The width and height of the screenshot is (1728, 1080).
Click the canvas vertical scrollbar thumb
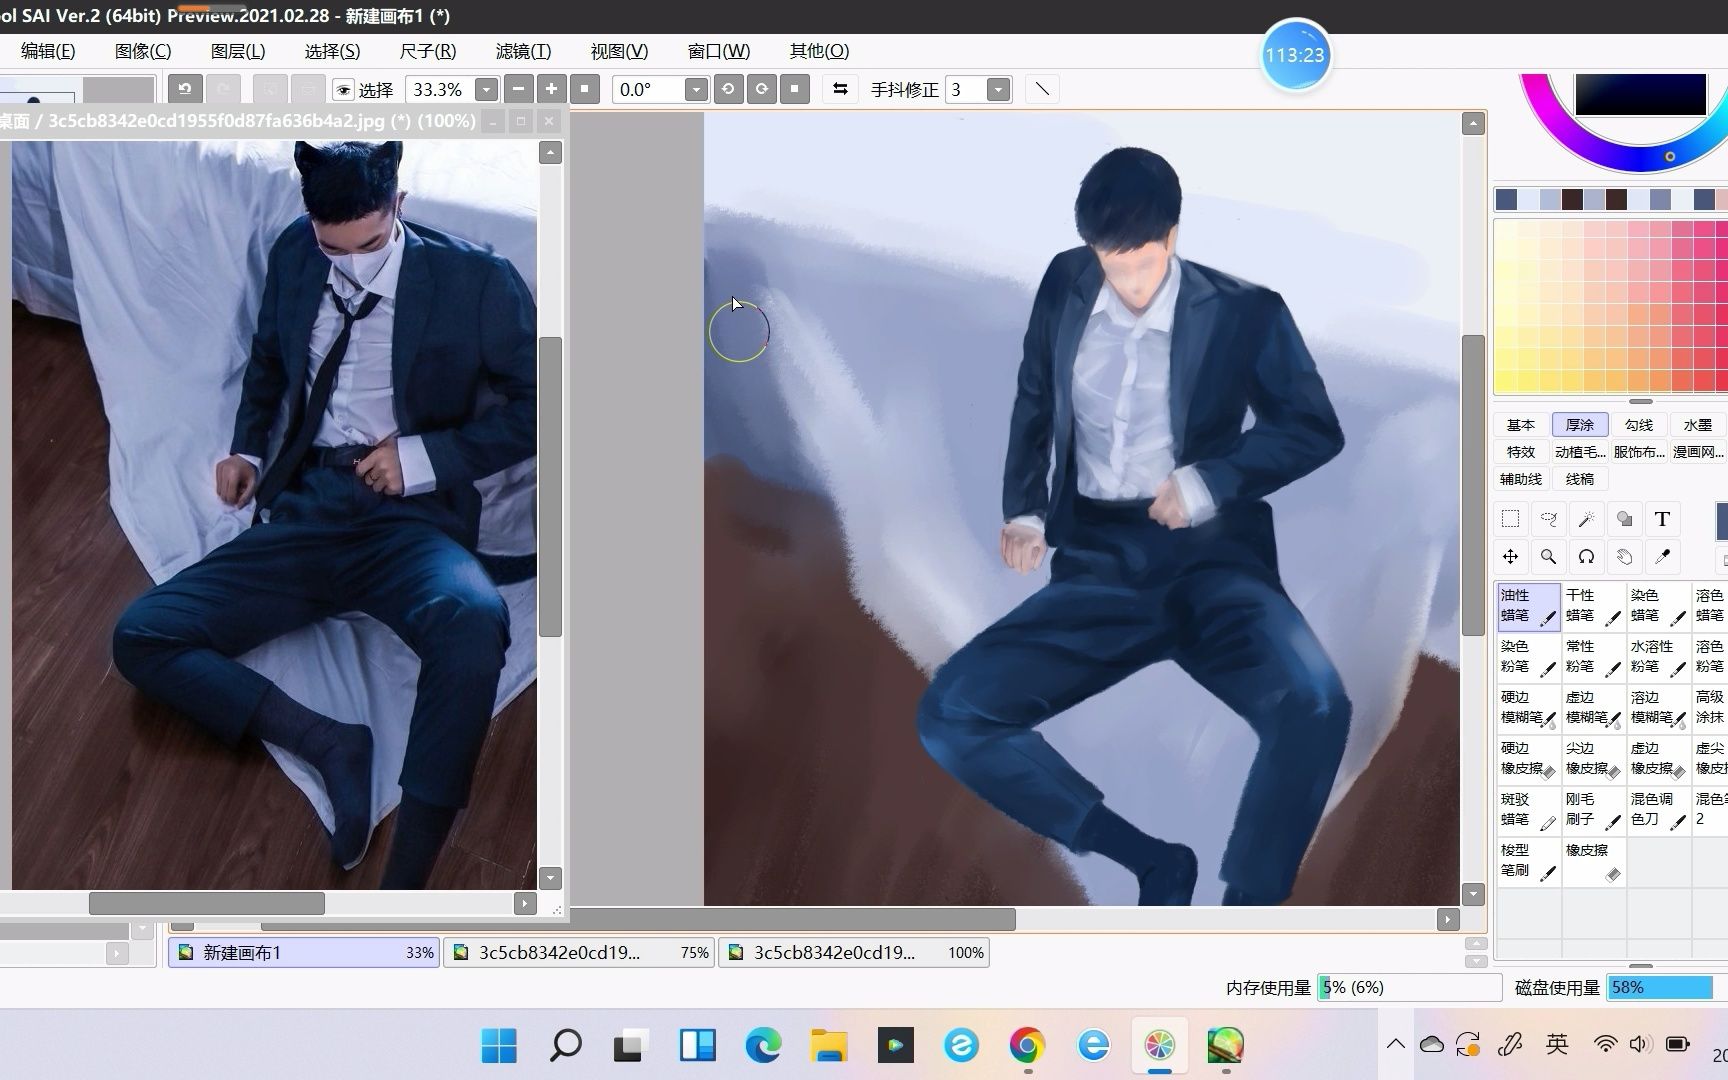(x=1473, y=485)
